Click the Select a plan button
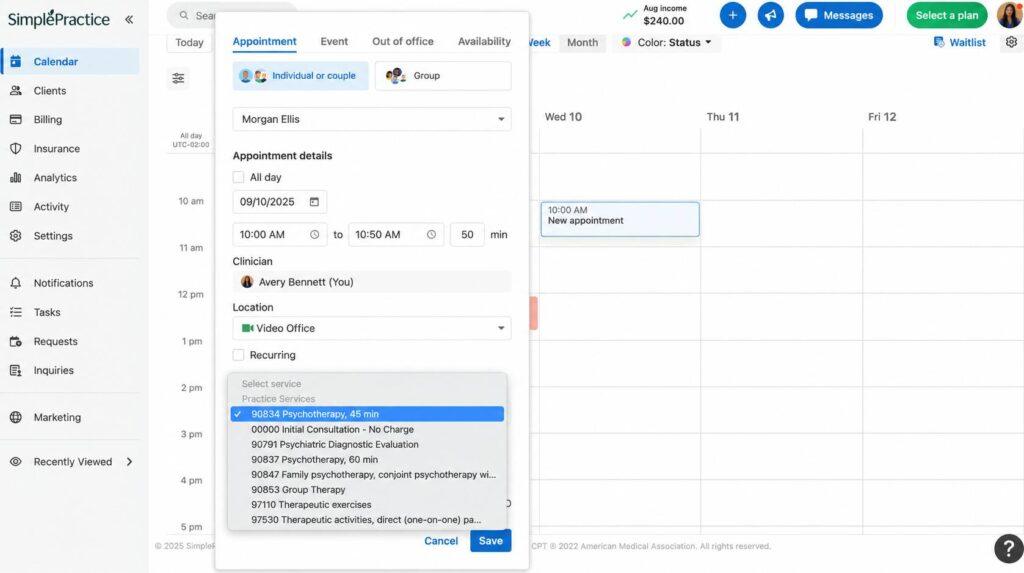The width and height of the screenshot is (1024, 573). pos(947,15)
